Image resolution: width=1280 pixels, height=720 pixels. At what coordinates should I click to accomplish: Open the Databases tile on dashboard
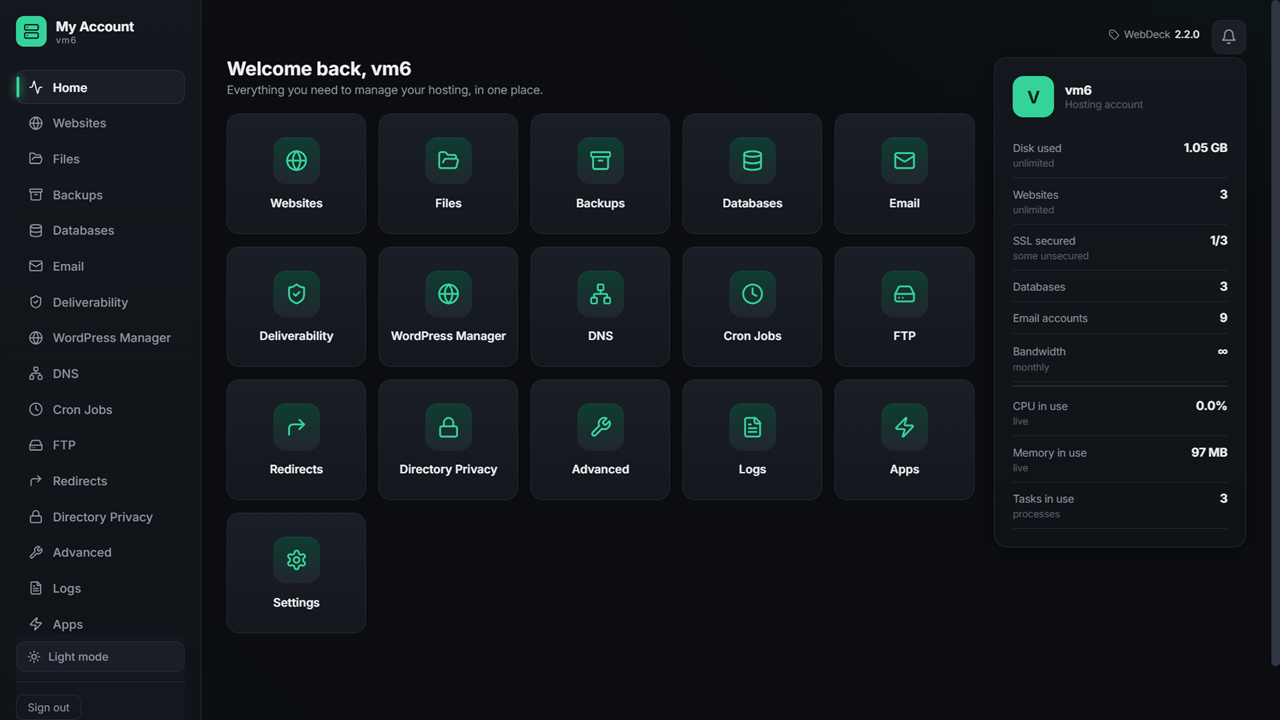752,173
